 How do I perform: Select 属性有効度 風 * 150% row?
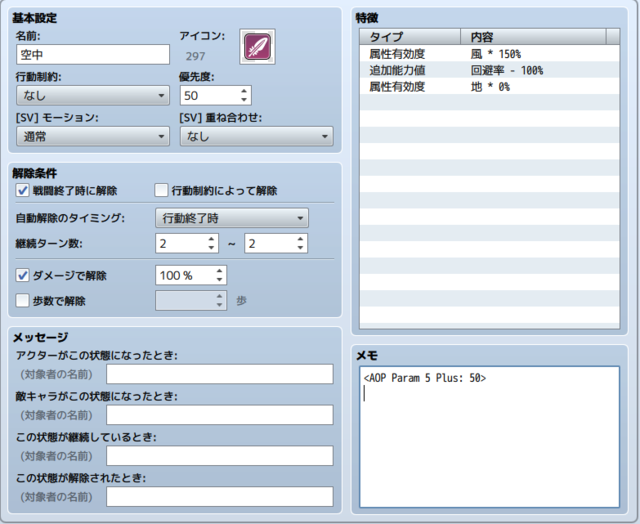click(x=489, y=53)
